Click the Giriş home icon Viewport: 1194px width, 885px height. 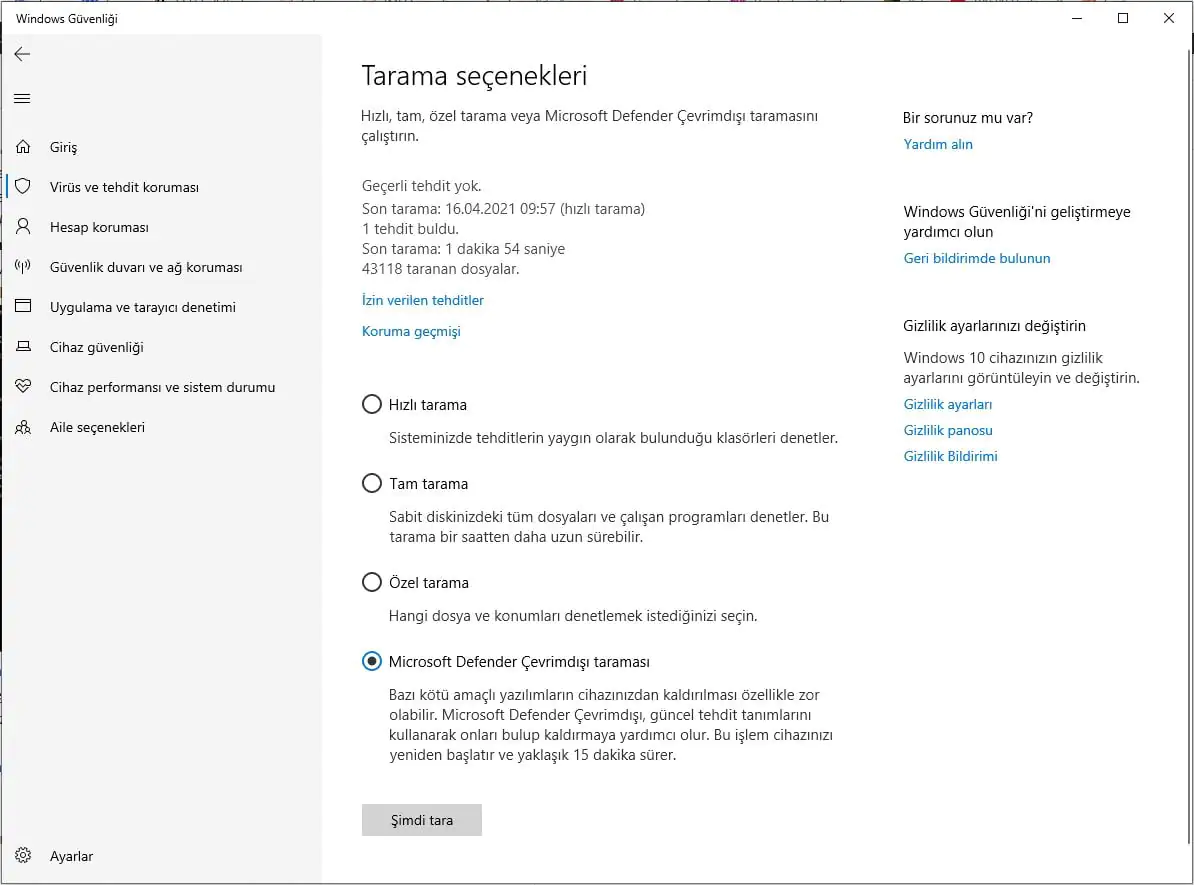click(x=22, y=147)
